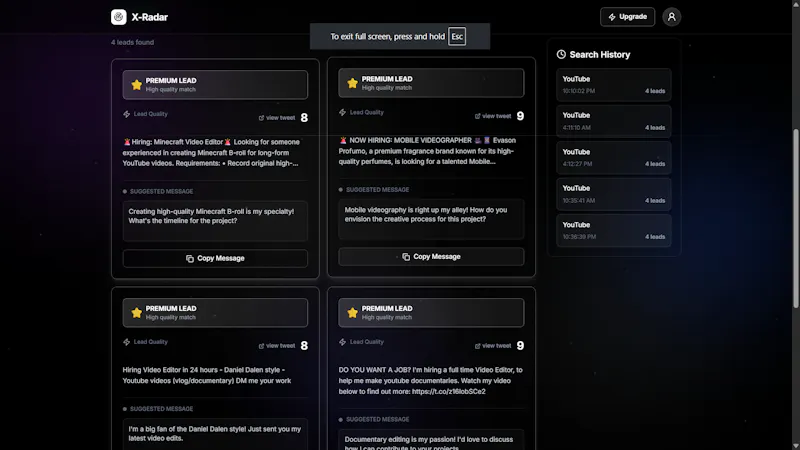
Task: Click Lead Quality bolt icon on Daniel Dalen card
Action: point(127,342)
